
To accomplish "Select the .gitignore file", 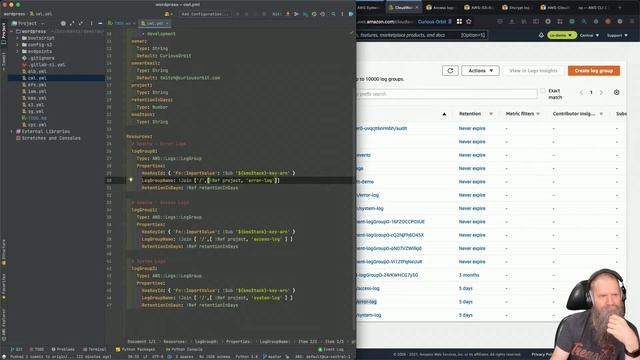I will click(x=38, y=58).
